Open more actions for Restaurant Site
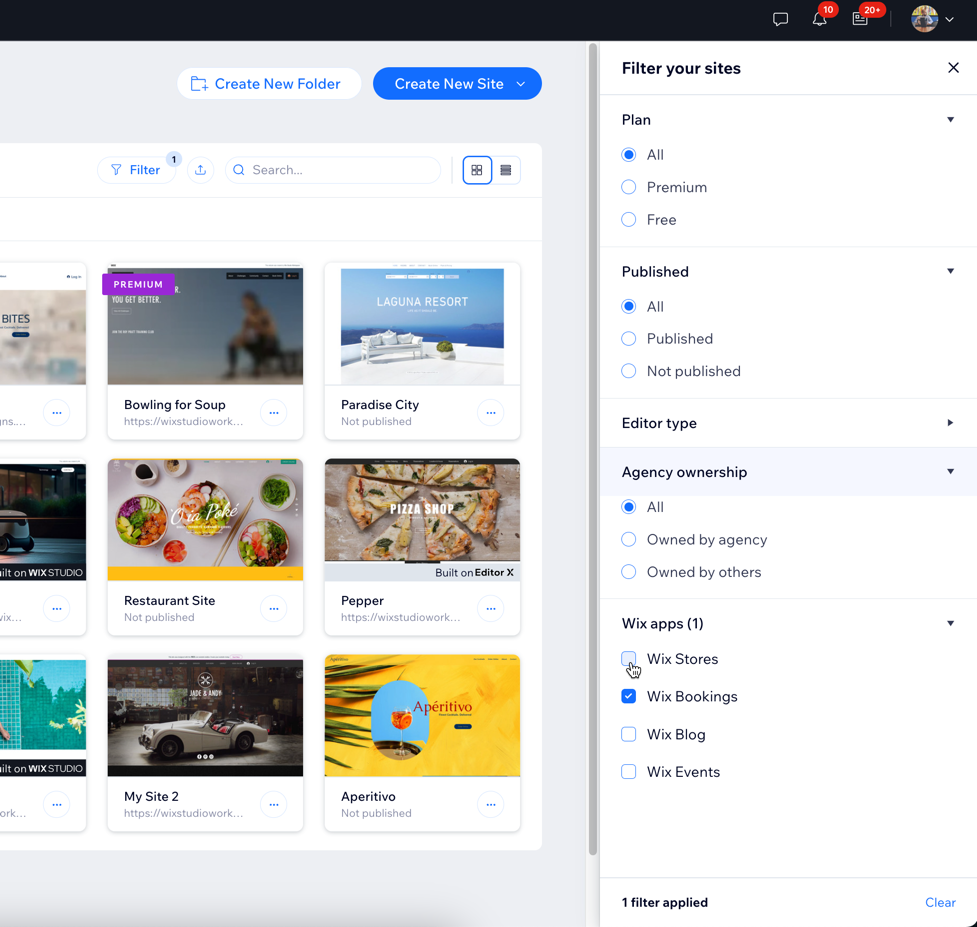 (274, 609)
